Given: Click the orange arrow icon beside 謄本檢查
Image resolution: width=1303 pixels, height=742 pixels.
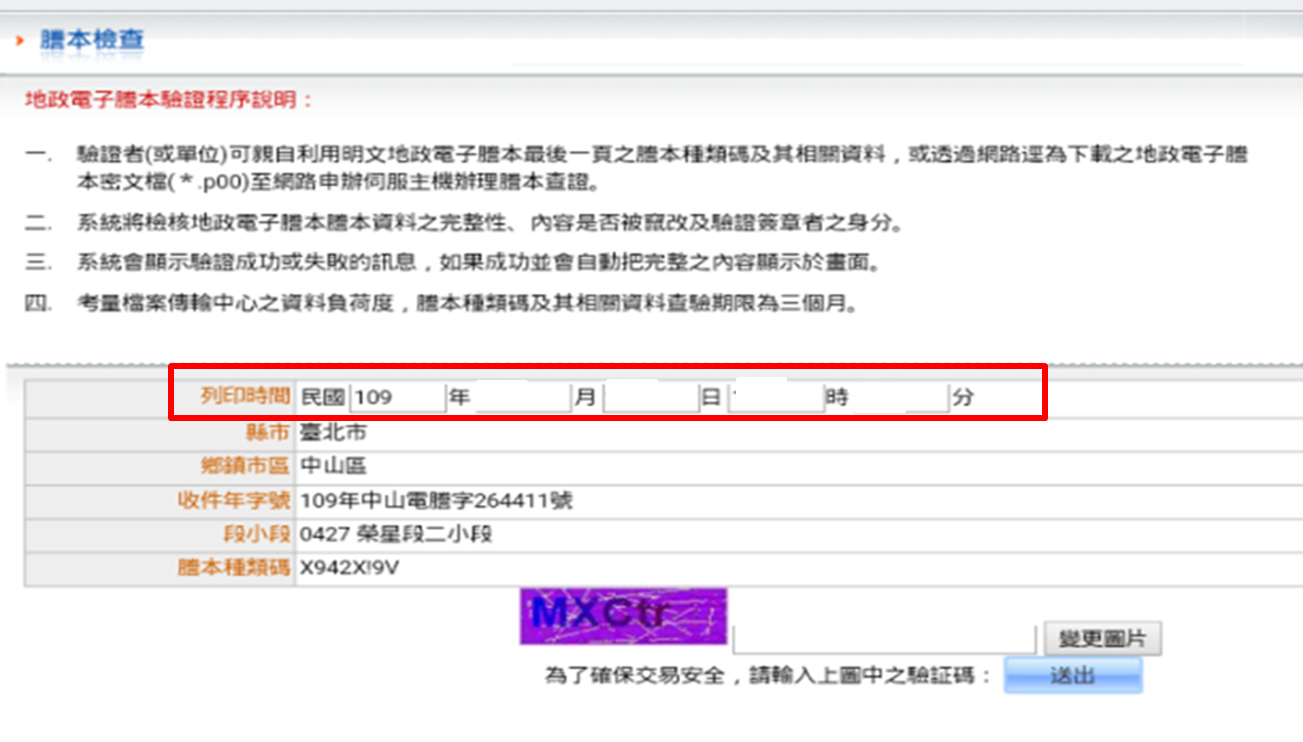Looking at the screenshot, I should (x=20, y=41).
